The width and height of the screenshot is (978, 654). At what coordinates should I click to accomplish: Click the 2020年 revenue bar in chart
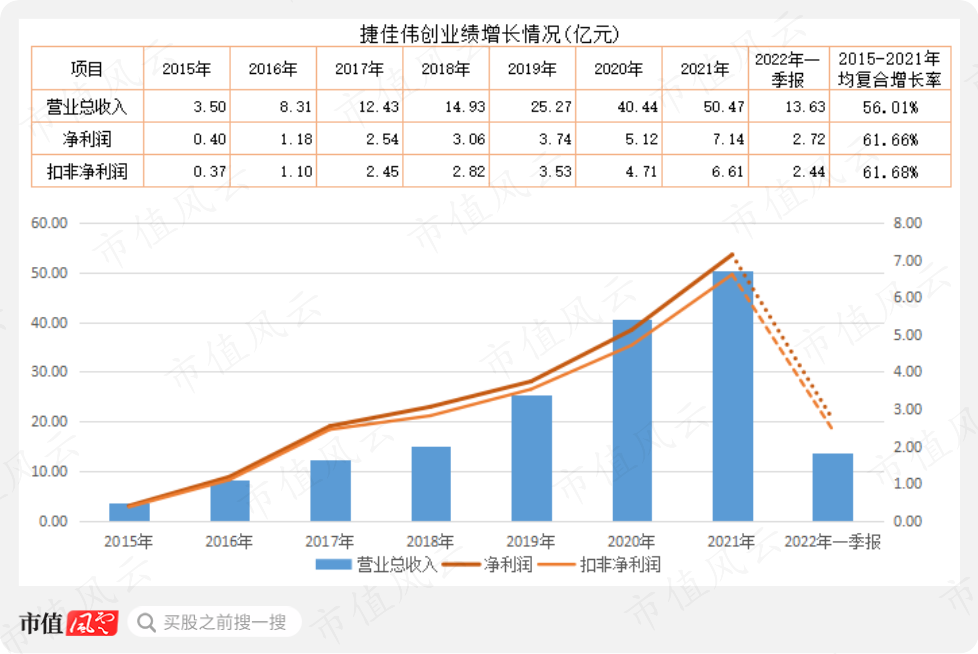[x=632, y=420]
